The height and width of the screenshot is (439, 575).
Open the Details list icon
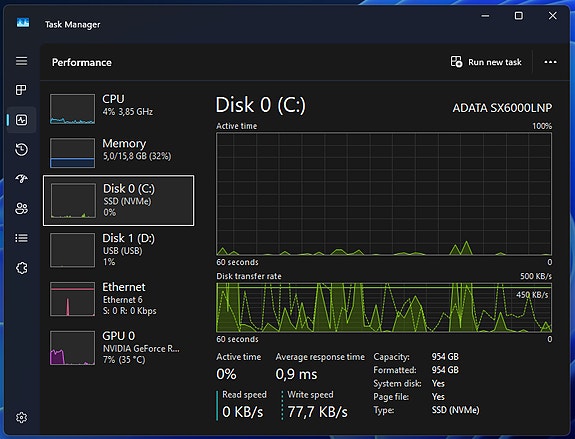click(21, 238)
